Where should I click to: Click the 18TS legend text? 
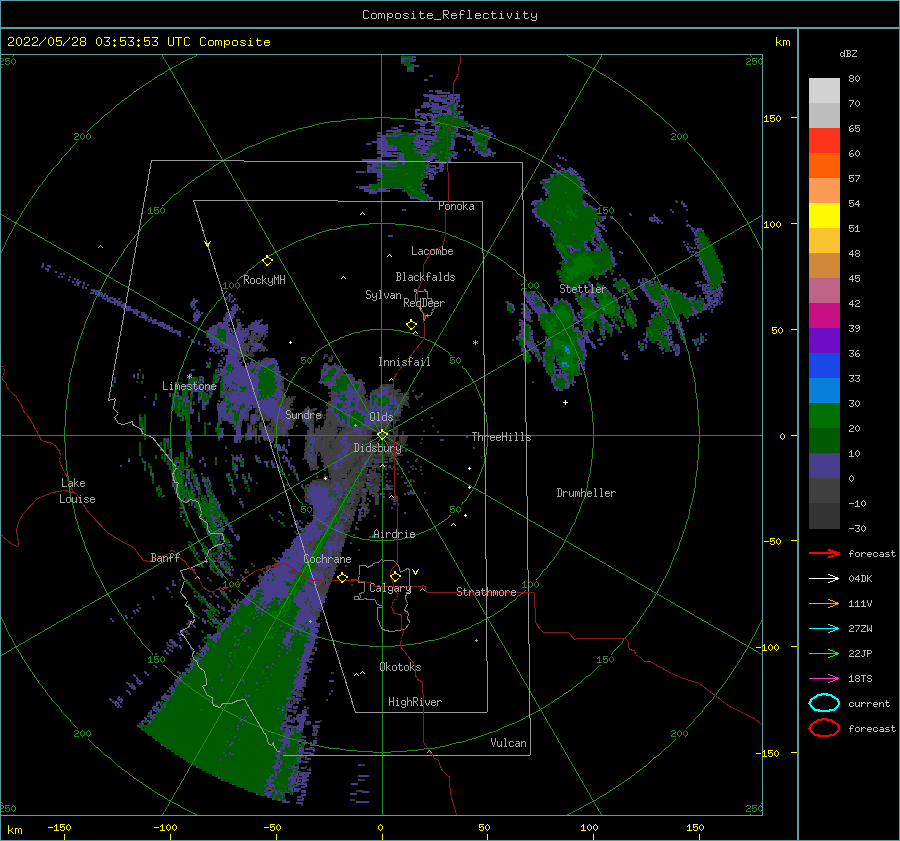860,679
